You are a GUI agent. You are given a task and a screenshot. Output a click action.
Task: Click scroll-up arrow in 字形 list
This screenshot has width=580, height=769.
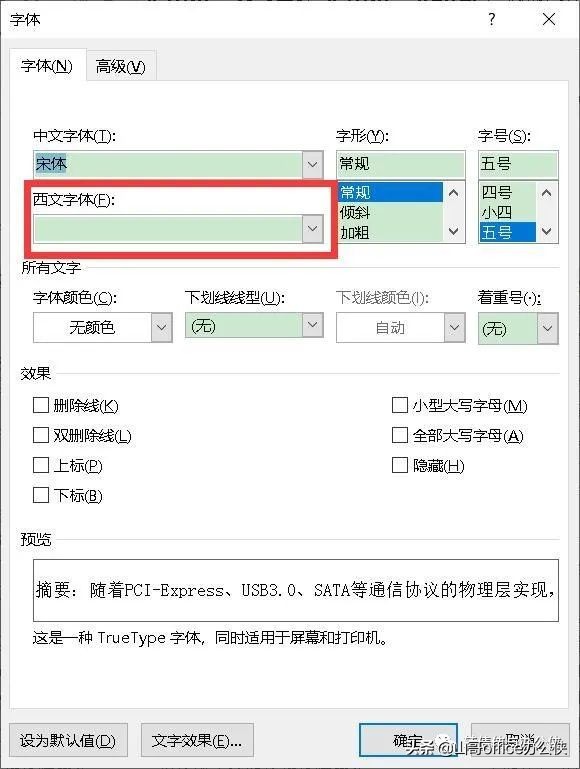coord(454,193)
